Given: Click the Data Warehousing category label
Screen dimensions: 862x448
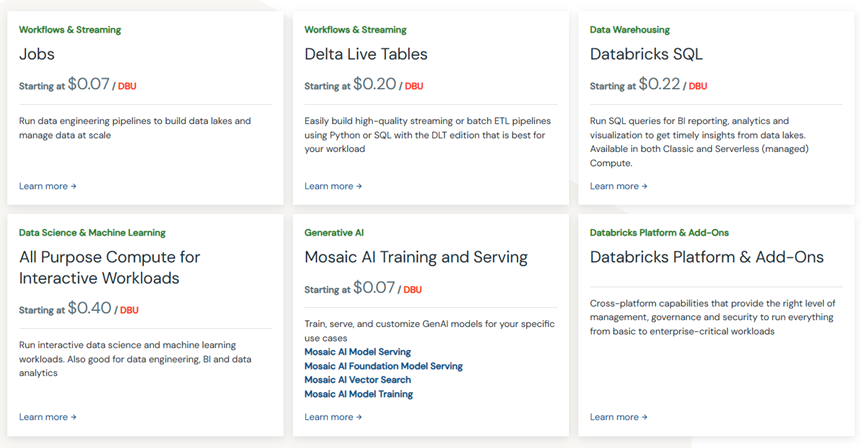Looking at the screenshot, I should pos(629,30).
